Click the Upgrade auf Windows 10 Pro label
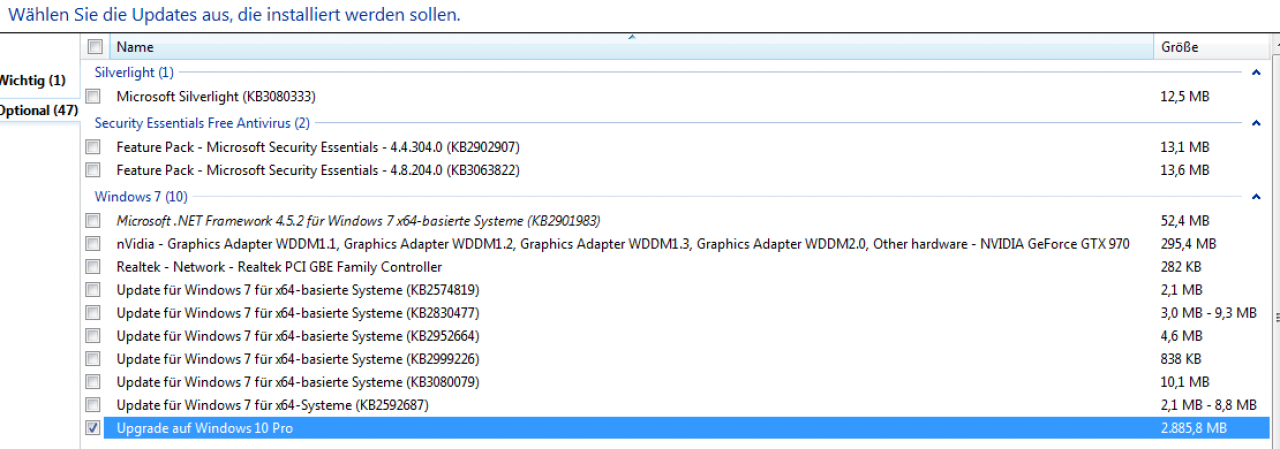Screen dimensions: 1280x449 click(205, 428)
